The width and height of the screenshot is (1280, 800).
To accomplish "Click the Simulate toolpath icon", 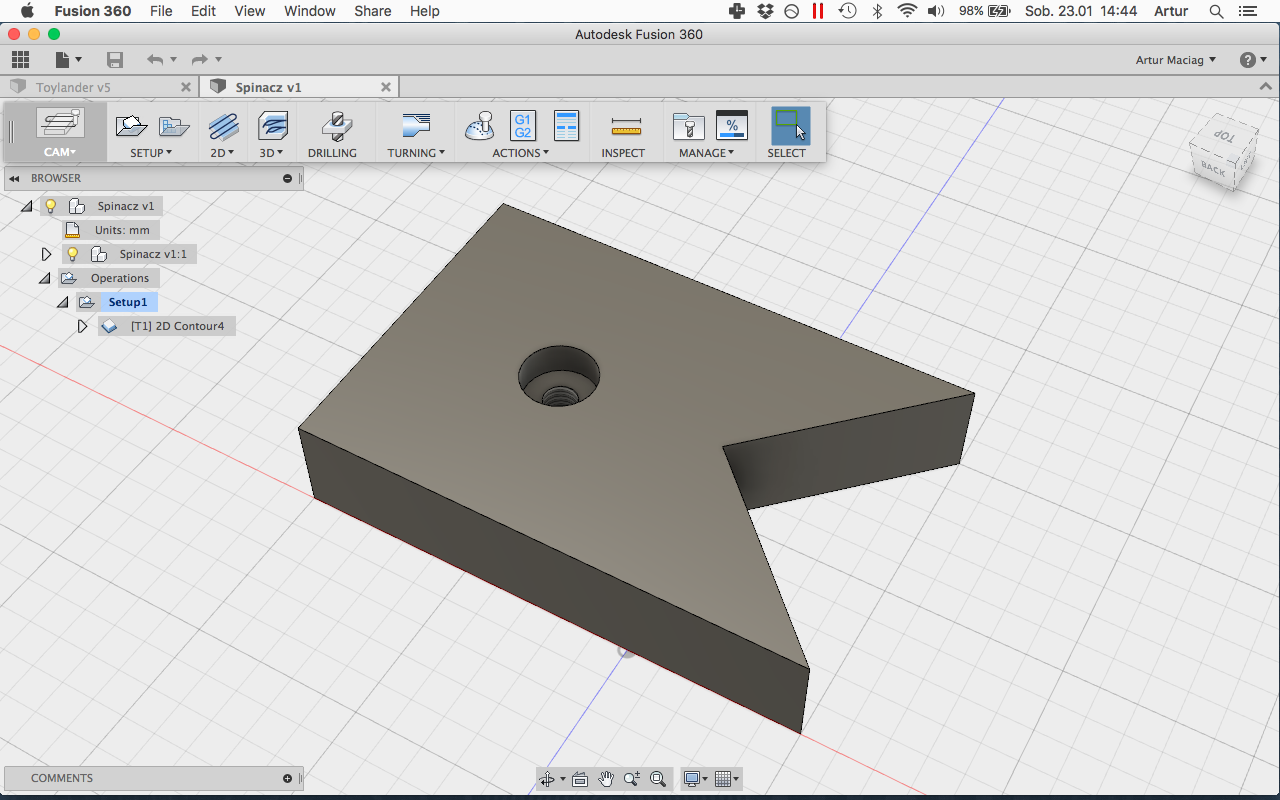I will click(480, 126).
